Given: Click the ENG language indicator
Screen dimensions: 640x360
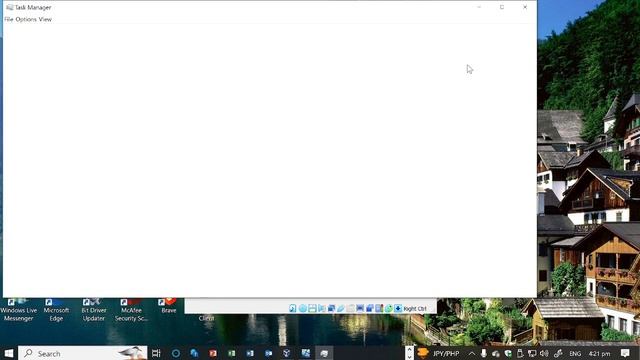Looking at the screenshot, I should coord(575,353).
